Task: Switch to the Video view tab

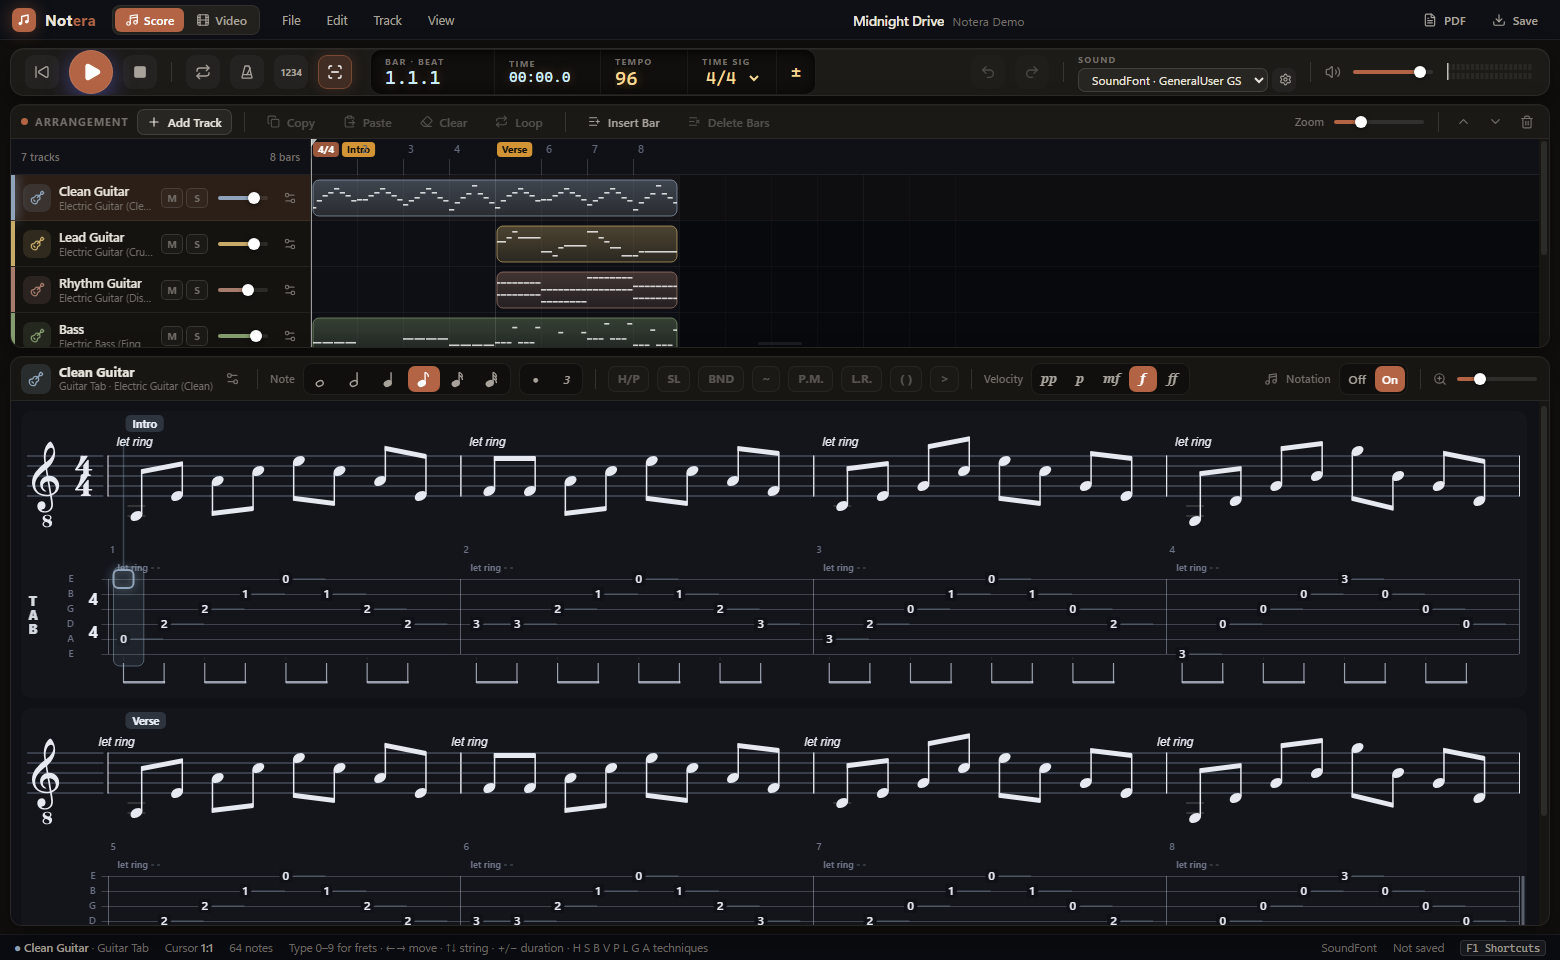Action: 222,20
